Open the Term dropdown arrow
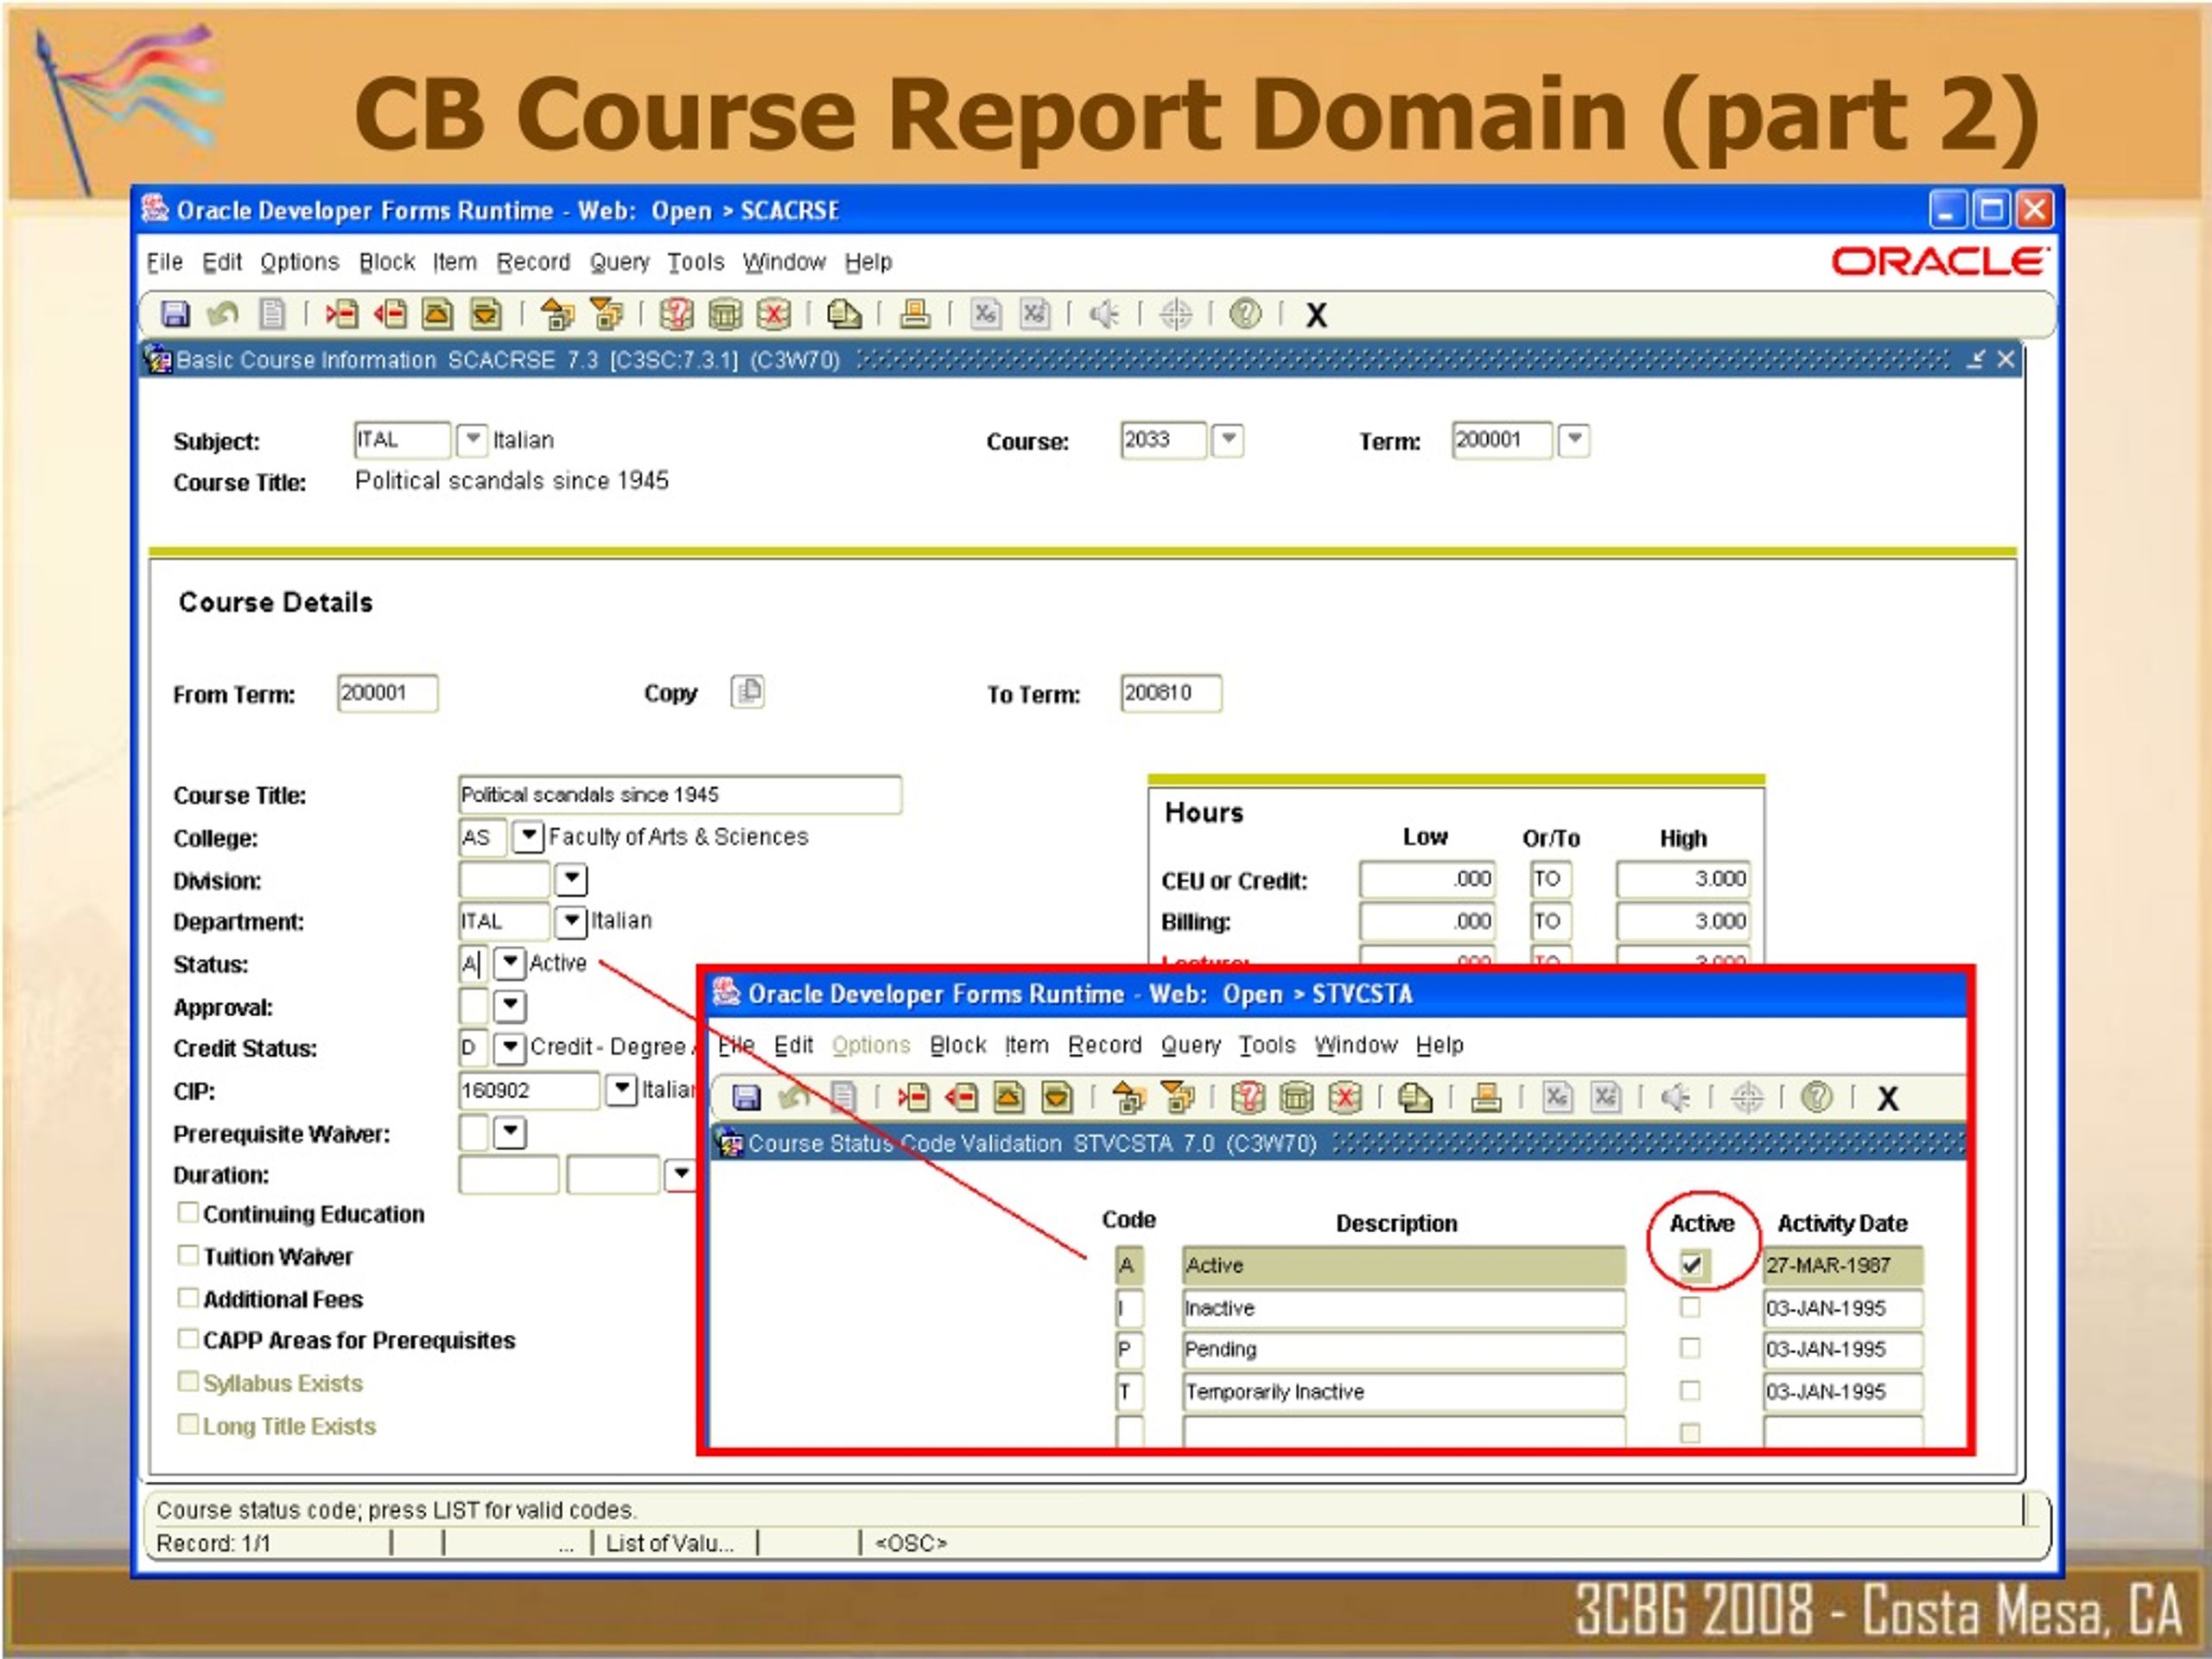Image resolution: width=2212 pixels, height=1659 pixels. [1574, 439]
